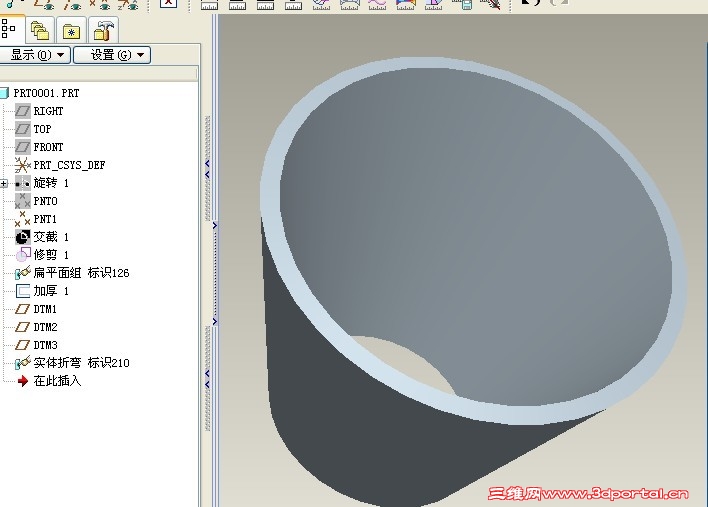
Task: Select the FRONT datum plane
Action: [39, 147]
